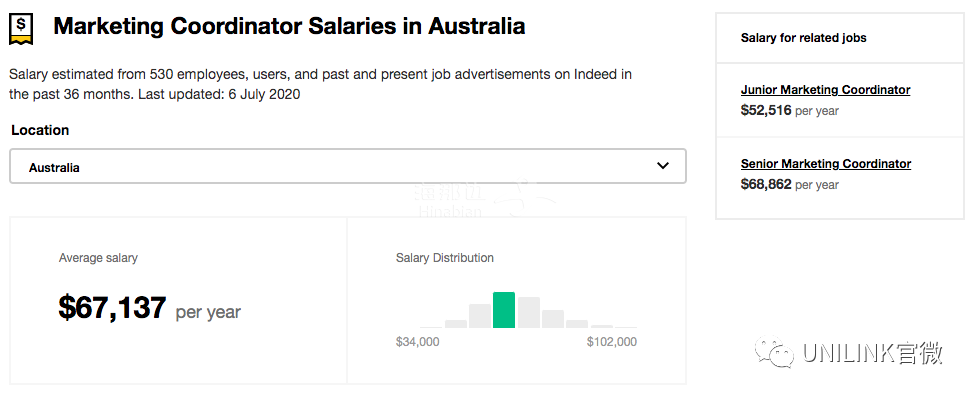
Task: Click the $52,516 per year amount
Action: point(790,110)
